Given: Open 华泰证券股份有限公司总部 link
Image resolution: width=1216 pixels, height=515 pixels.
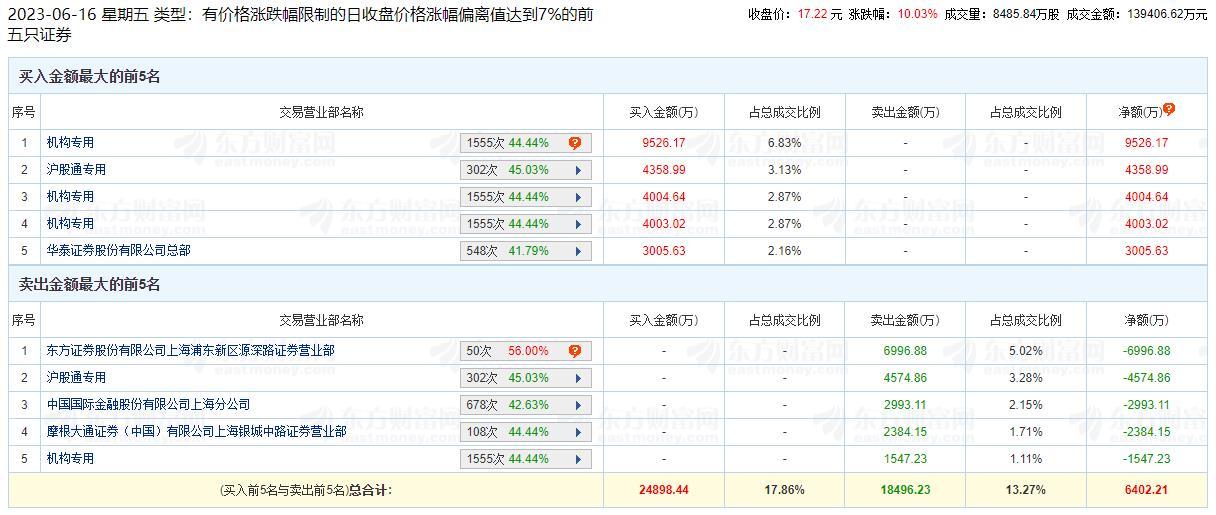Looking at the screenshot, I should pos(118,250).
